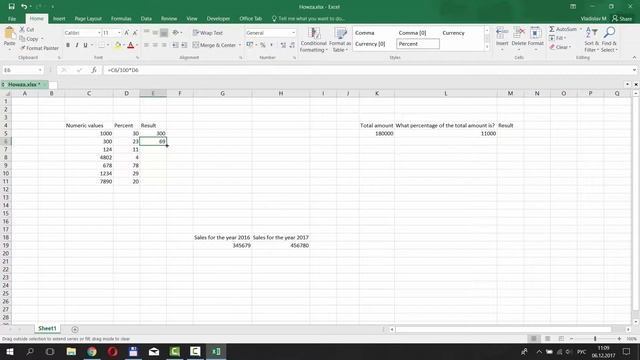Click the zoom slider in status bar
The width and height of the screenshot is (640, 360).
coord(595,339)
